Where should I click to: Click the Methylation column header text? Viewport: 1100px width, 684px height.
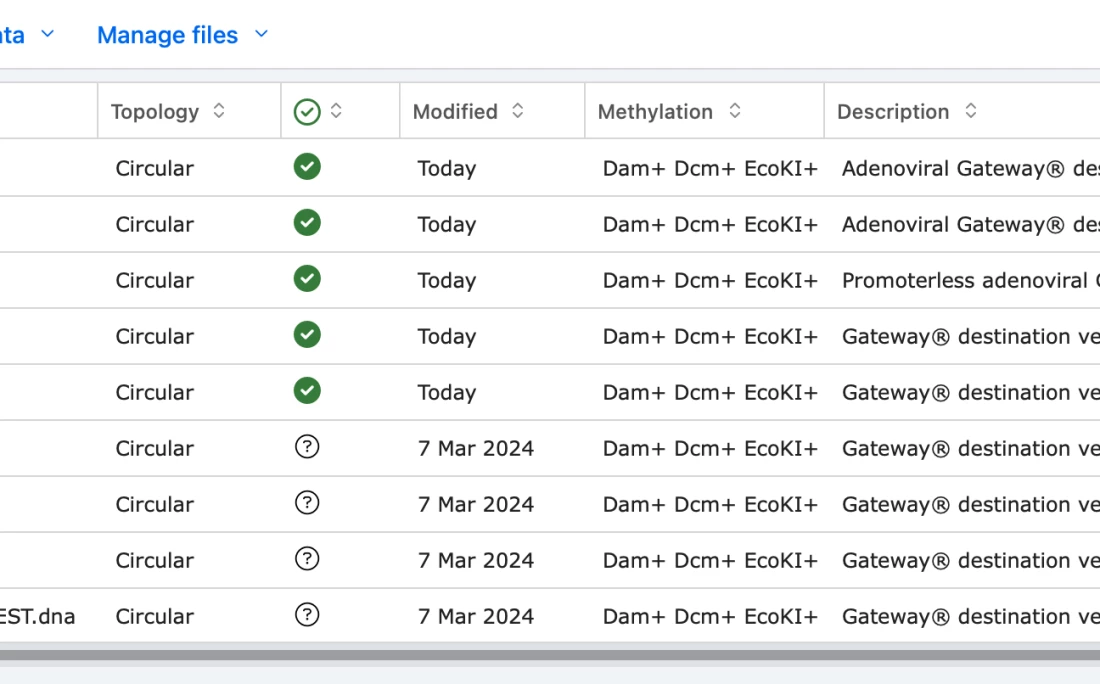655,112
